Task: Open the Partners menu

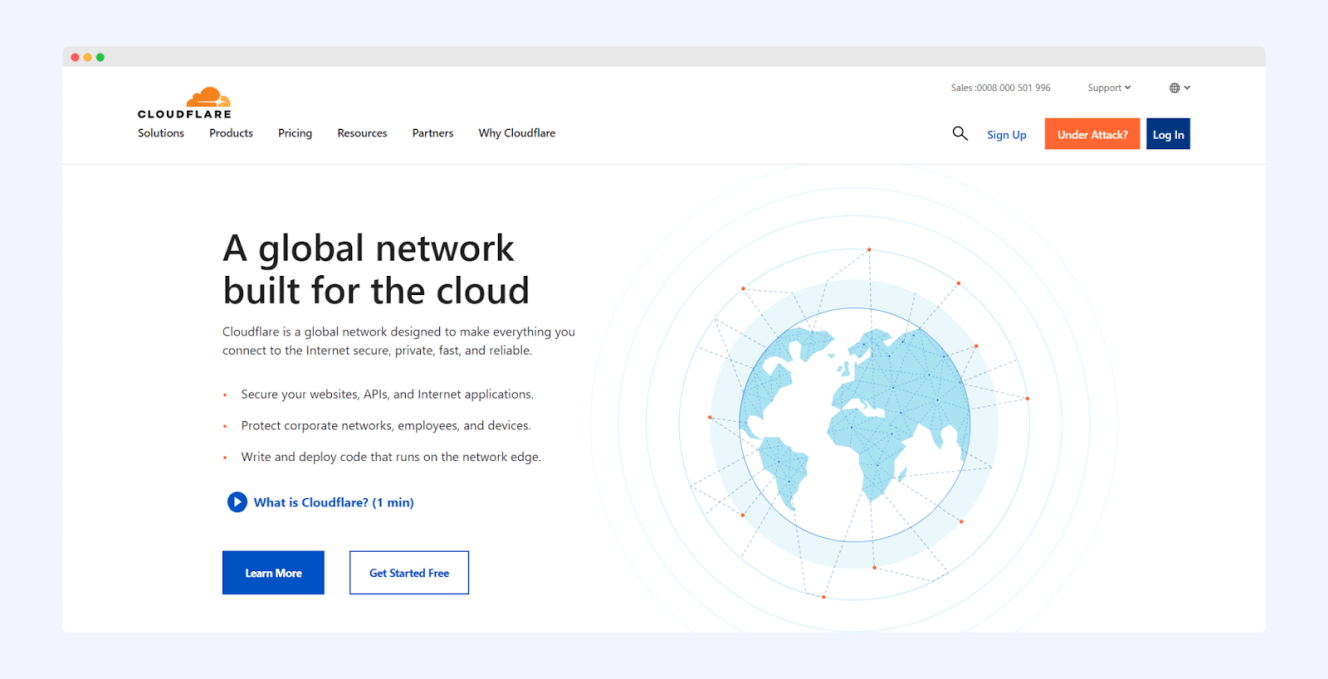Action: coord(433,133)
